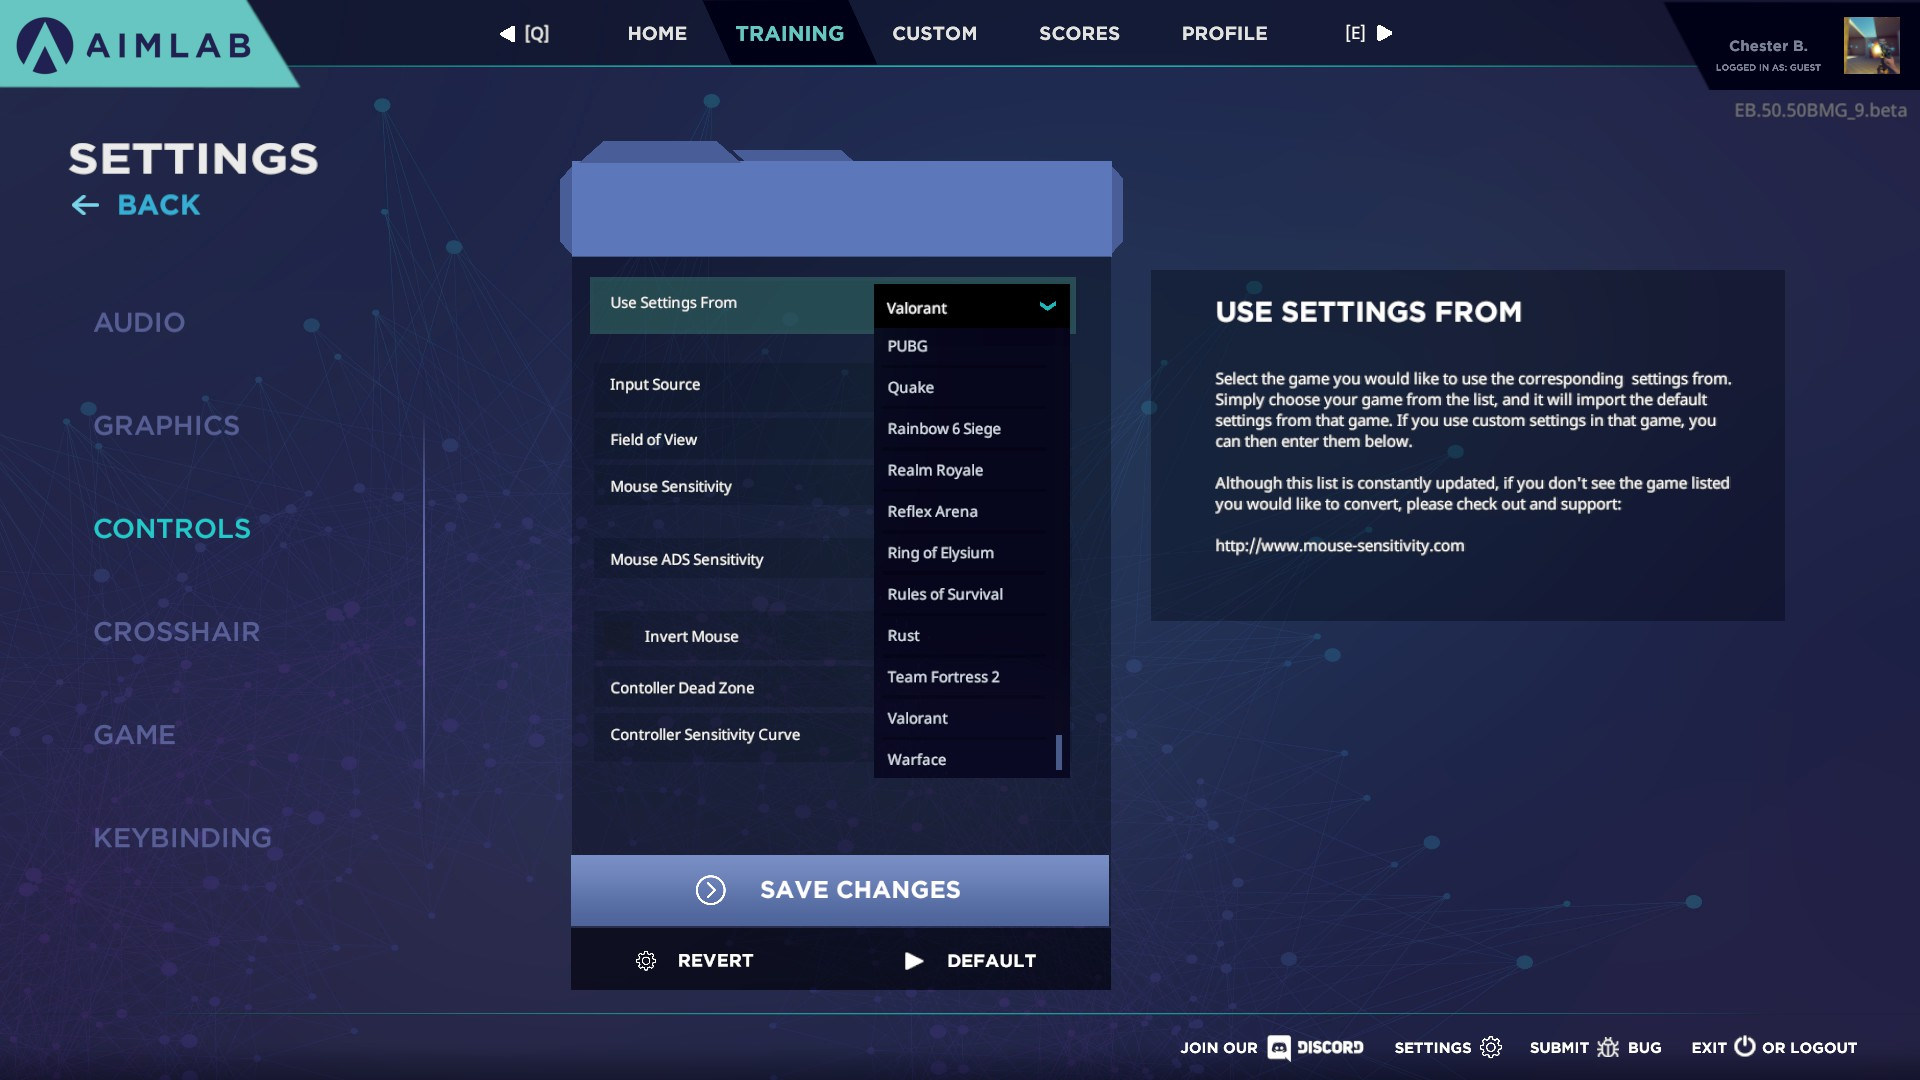Click the Settings gear icon
This screenshot has width=1920, height=1080.
click(x=1491, y=1046)
